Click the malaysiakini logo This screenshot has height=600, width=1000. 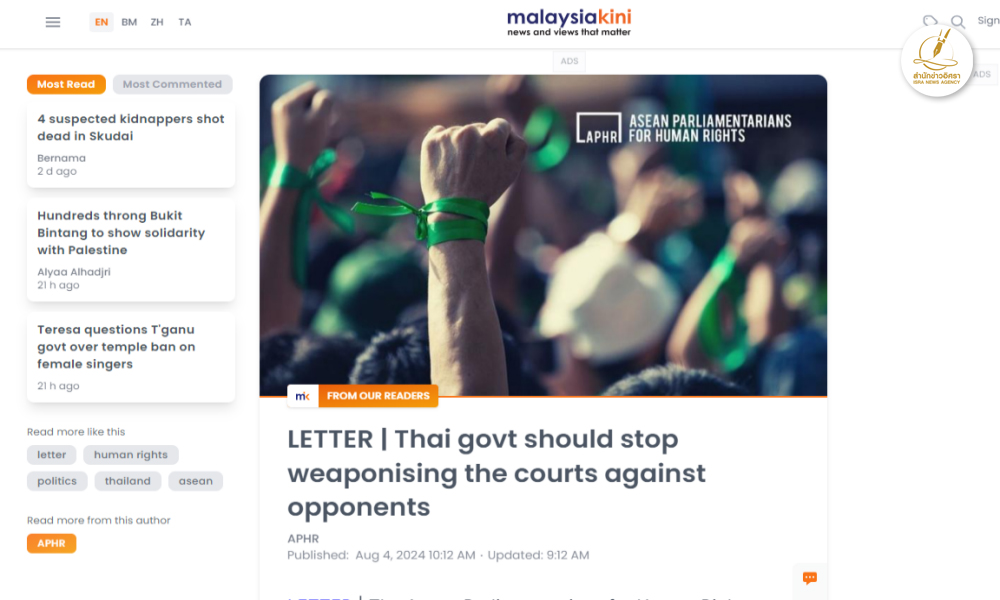569,22
